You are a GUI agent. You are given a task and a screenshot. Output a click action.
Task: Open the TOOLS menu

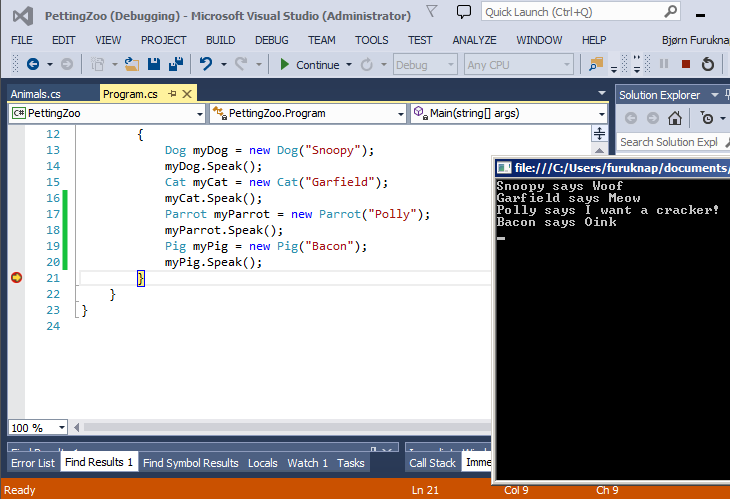[372, 40]
